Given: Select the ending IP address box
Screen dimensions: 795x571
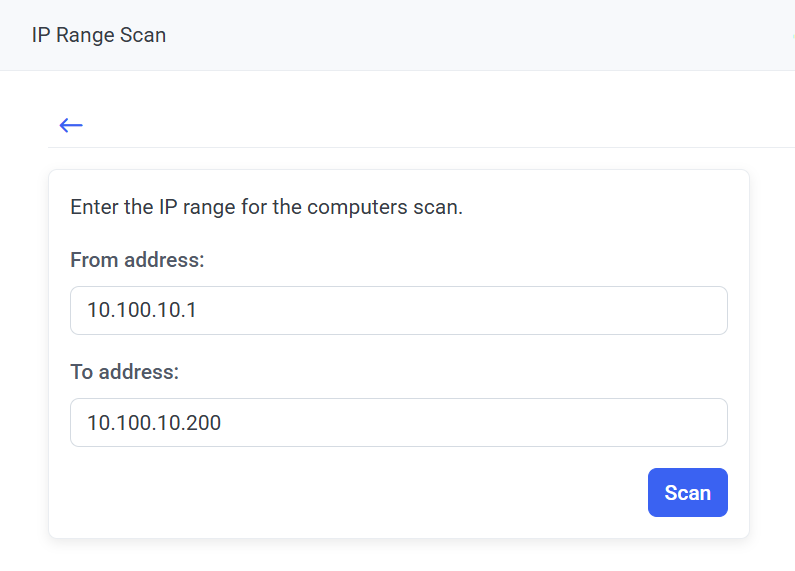Looking at the screenshot, I should 398,422.
